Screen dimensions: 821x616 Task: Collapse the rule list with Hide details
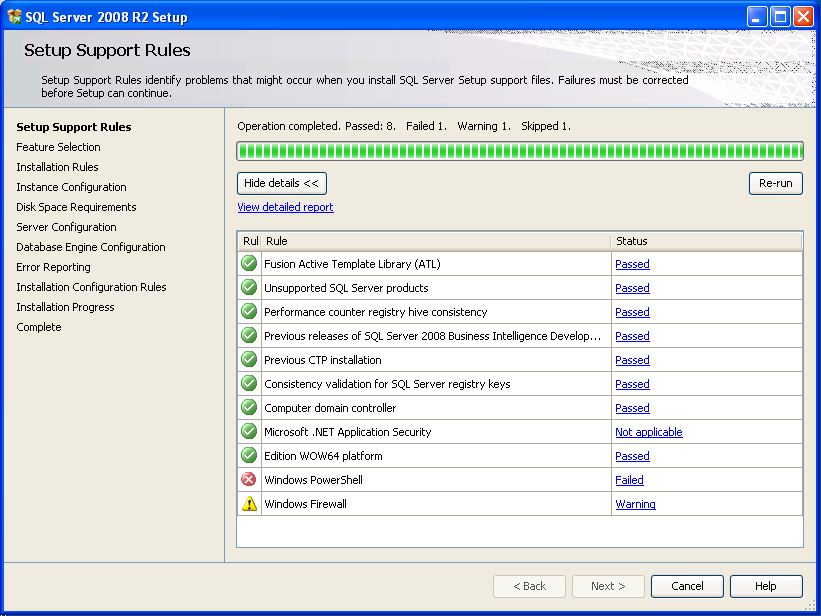pyautogui.click(x=282, y=183)
